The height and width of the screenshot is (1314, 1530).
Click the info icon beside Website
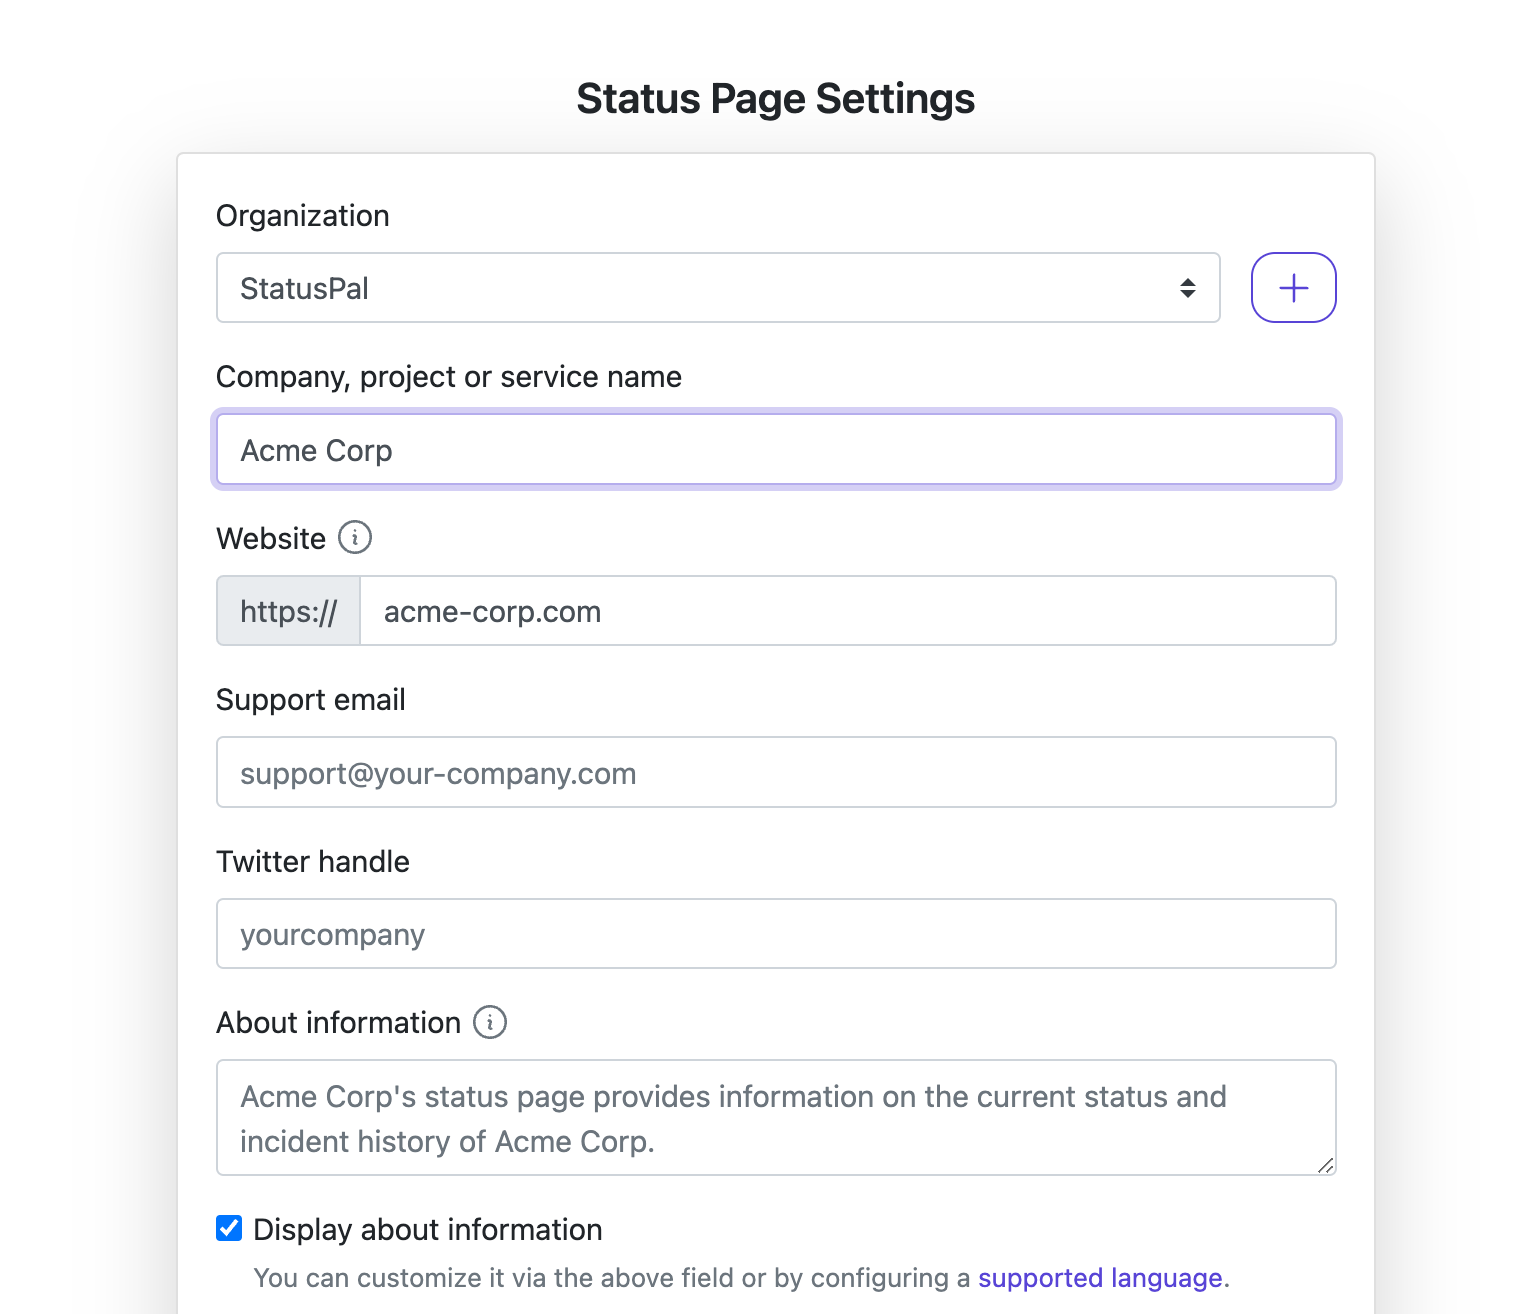tap(355, 538)
